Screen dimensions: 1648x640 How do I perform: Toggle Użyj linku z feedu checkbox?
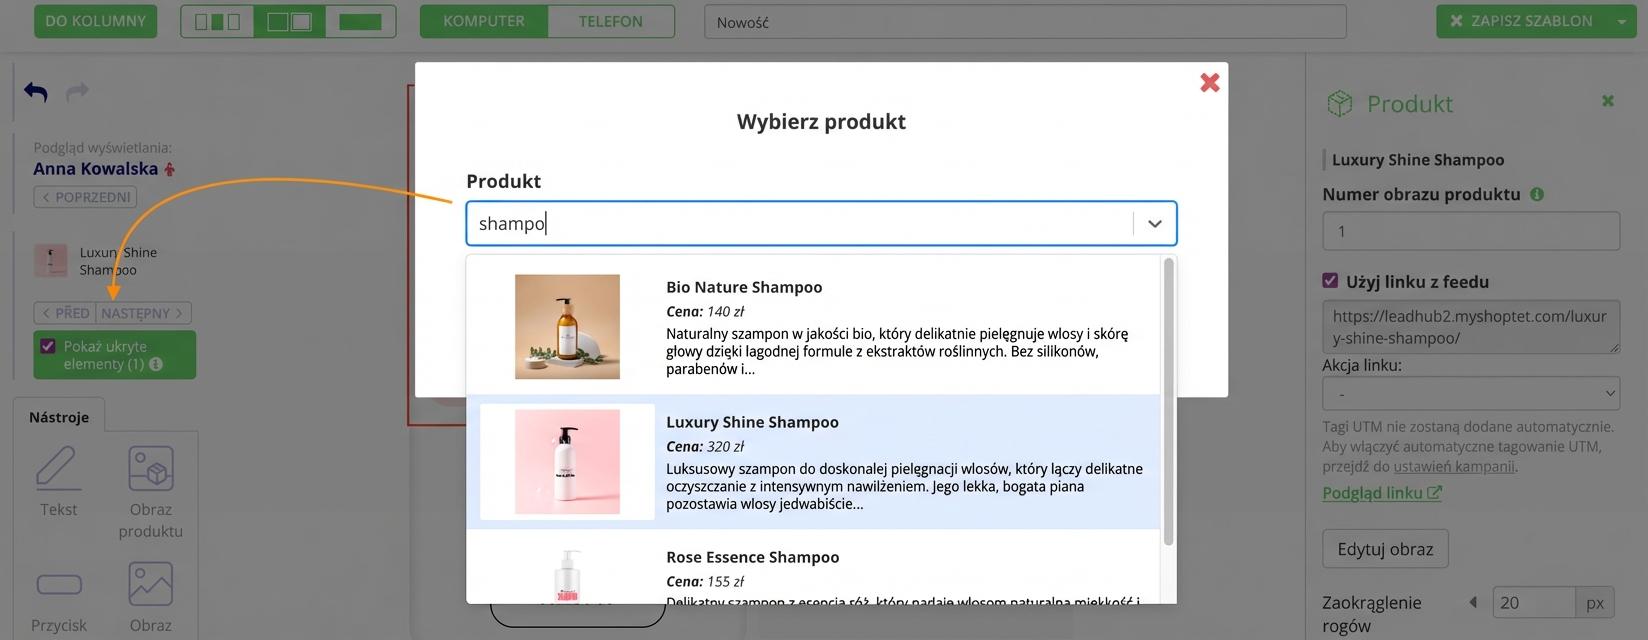click(1330, 281)
